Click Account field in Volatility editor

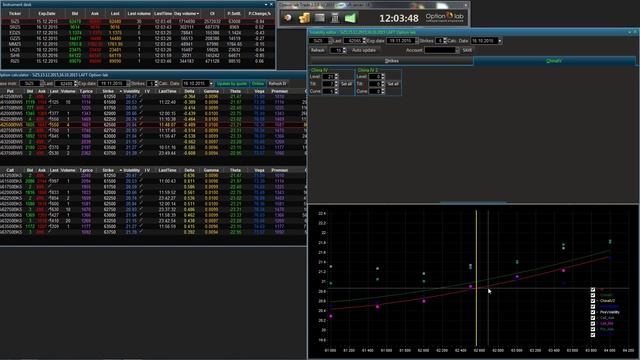point(440,50)
